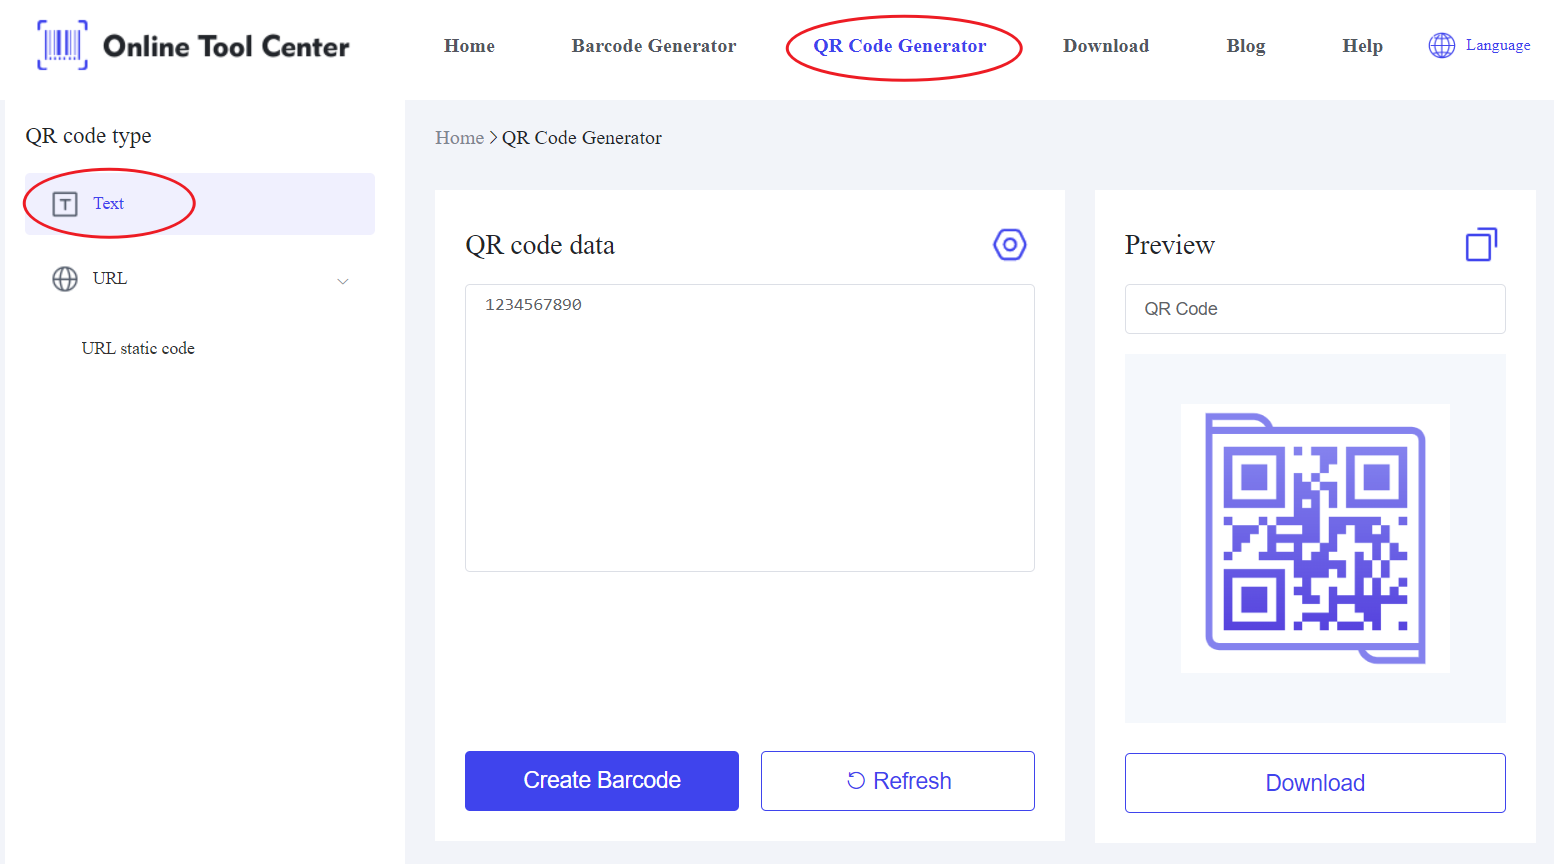Click the Create Barcode button
This screenshot has height=864, width=1554.
pos(602,781)
